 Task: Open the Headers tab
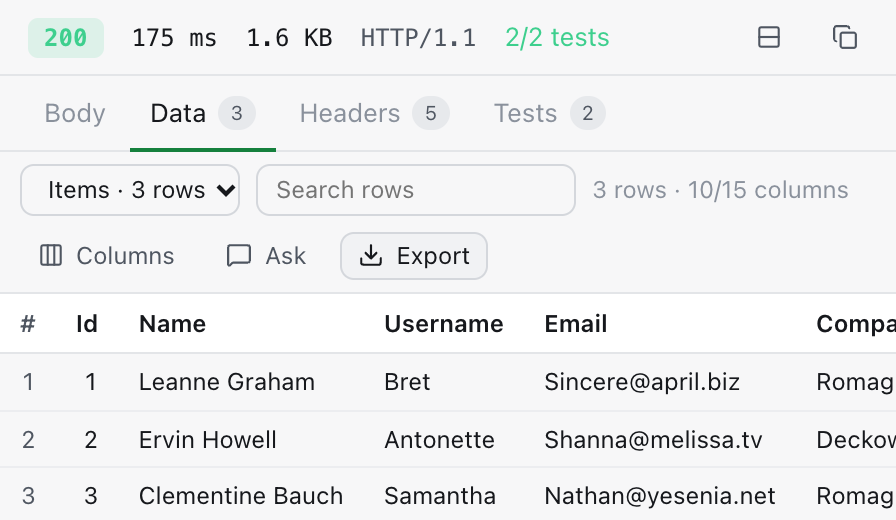374,113
